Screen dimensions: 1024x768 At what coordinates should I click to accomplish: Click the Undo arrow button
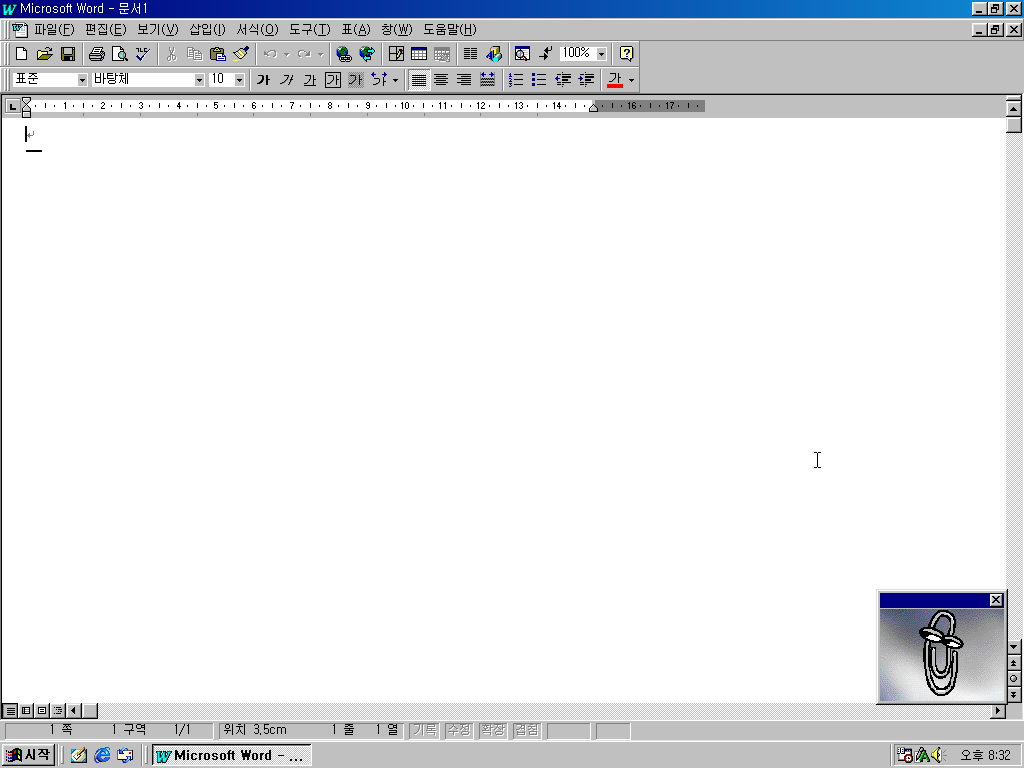(270, 54)
